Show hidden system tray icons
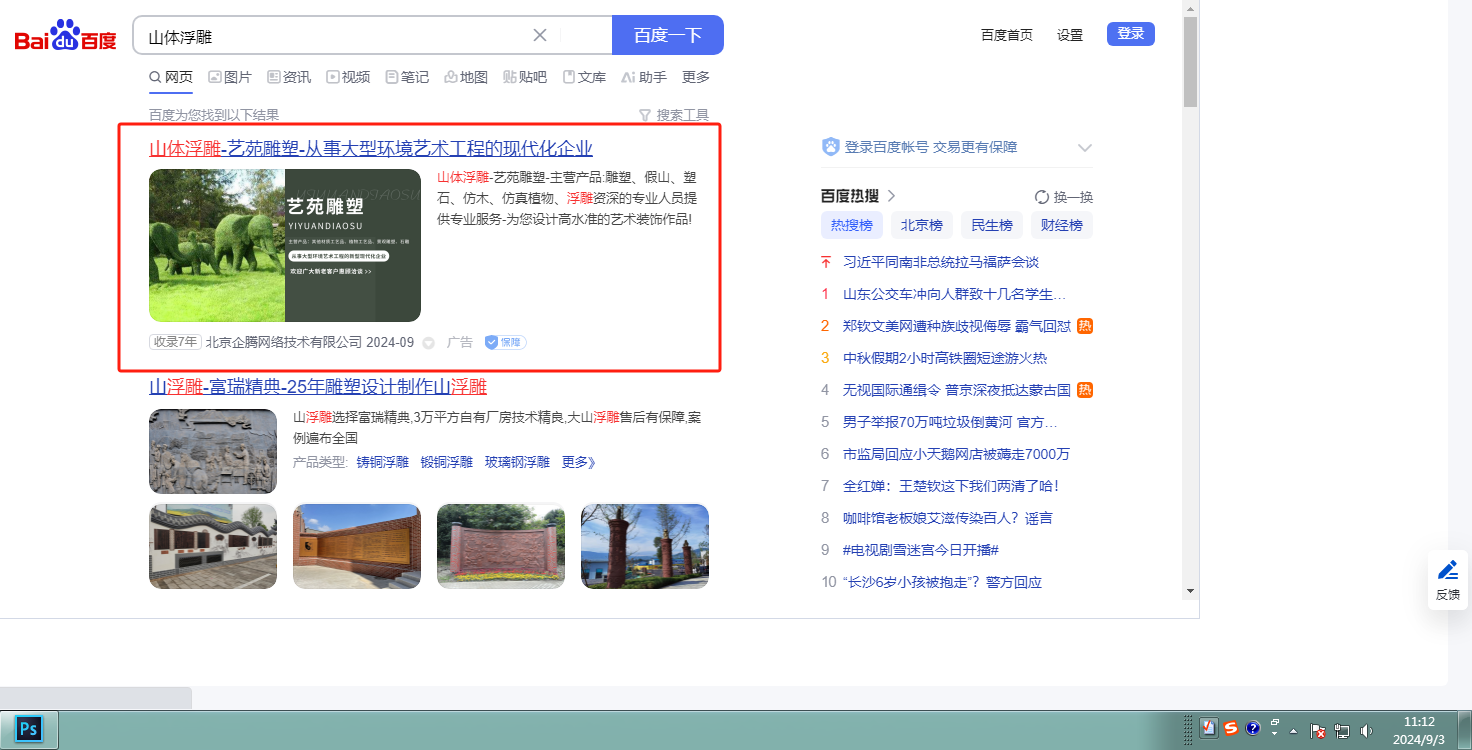1472x750 pixels. (x=1294, y=730)
